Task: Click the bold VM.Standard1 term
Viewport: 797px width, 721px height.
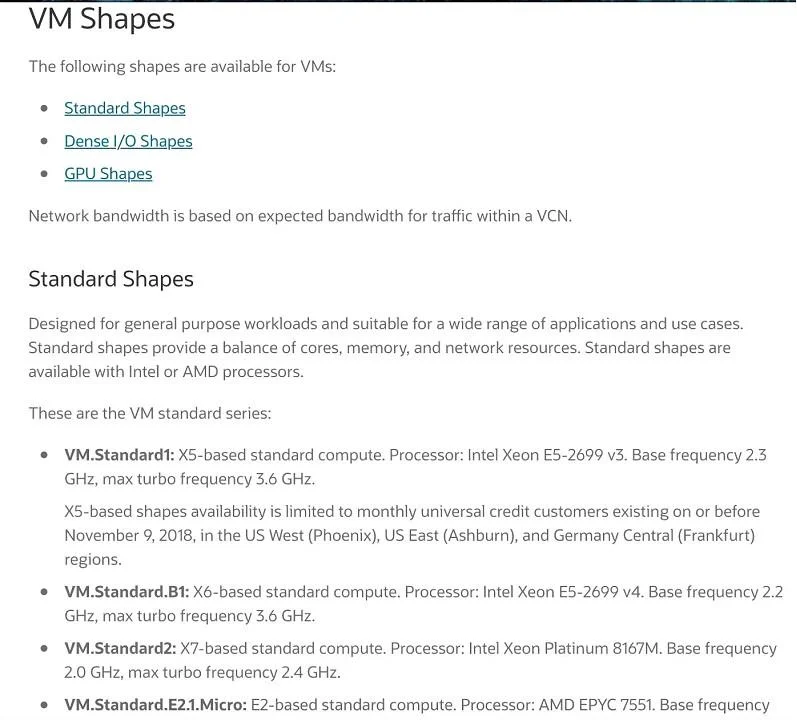Action: pyautogui.click(x=119, y=455)
